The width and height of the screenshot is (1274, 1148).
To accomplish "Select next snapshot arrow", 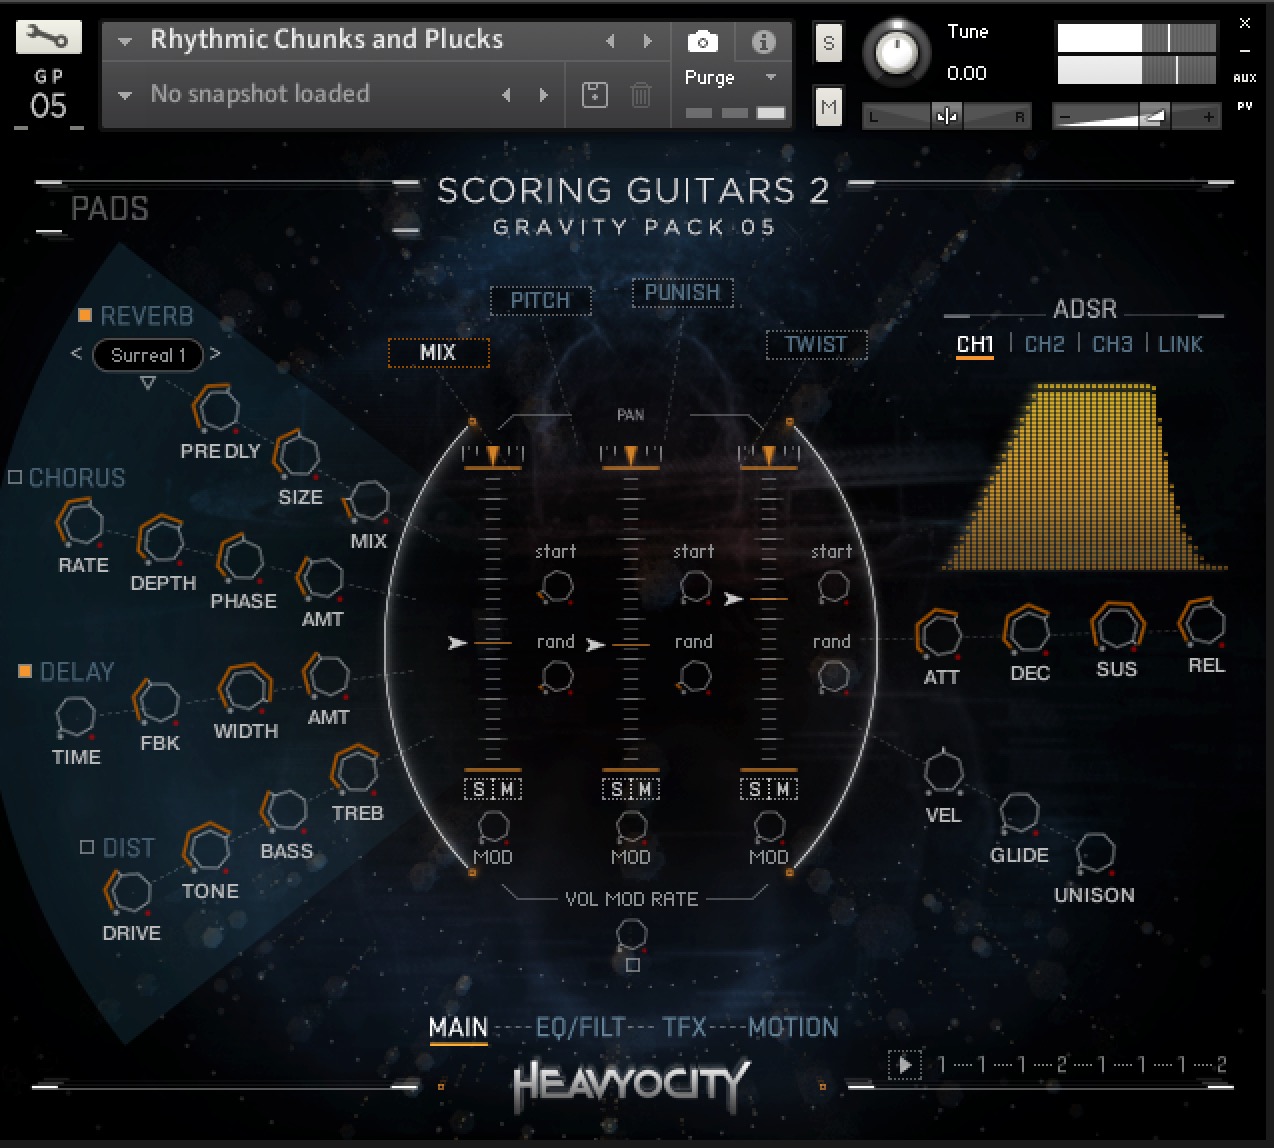I will point(543,95).
